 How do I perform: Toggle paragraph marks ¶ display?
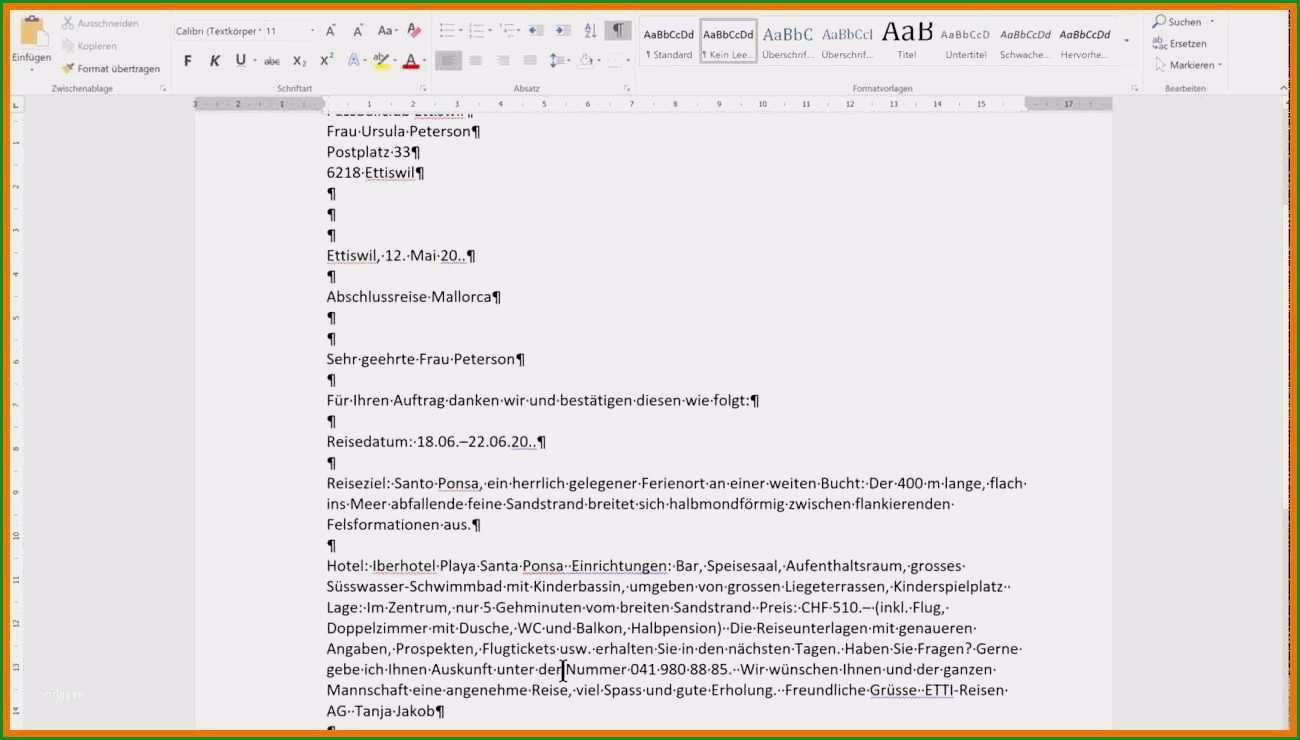tap(619, 31)
